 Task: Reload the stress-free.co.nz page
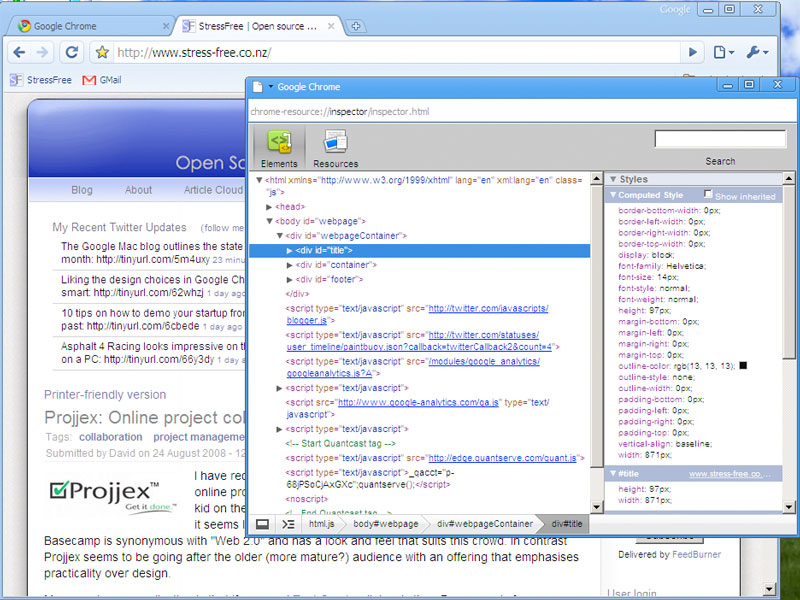pos(72,52)
